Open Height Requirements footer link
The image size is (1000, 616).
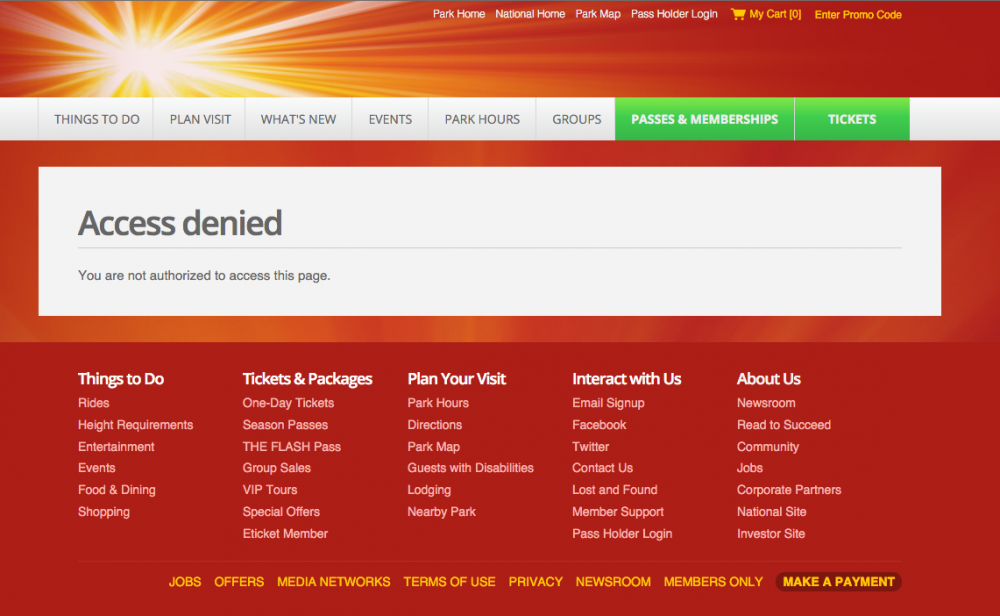[x=135, y=425]
